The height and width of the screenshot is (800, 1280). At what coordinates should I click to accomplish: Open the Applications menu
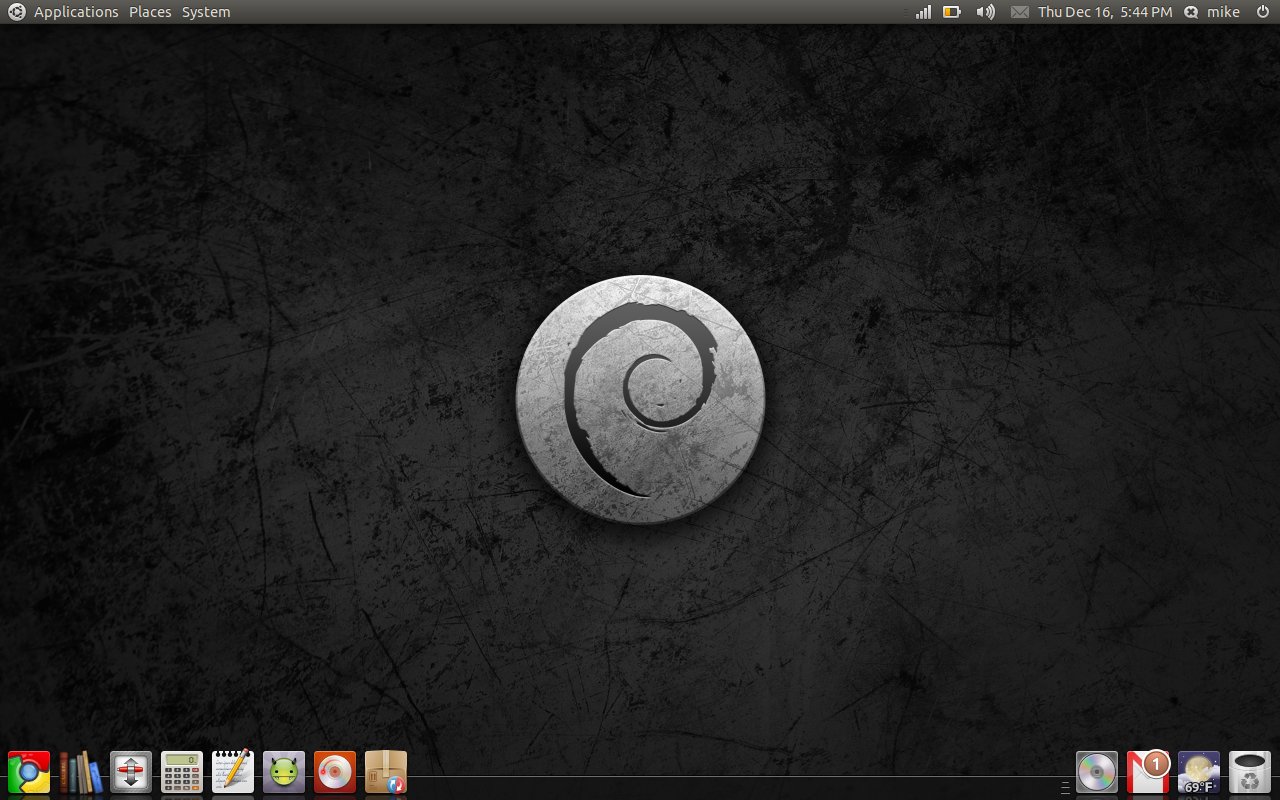coord(76,12)
